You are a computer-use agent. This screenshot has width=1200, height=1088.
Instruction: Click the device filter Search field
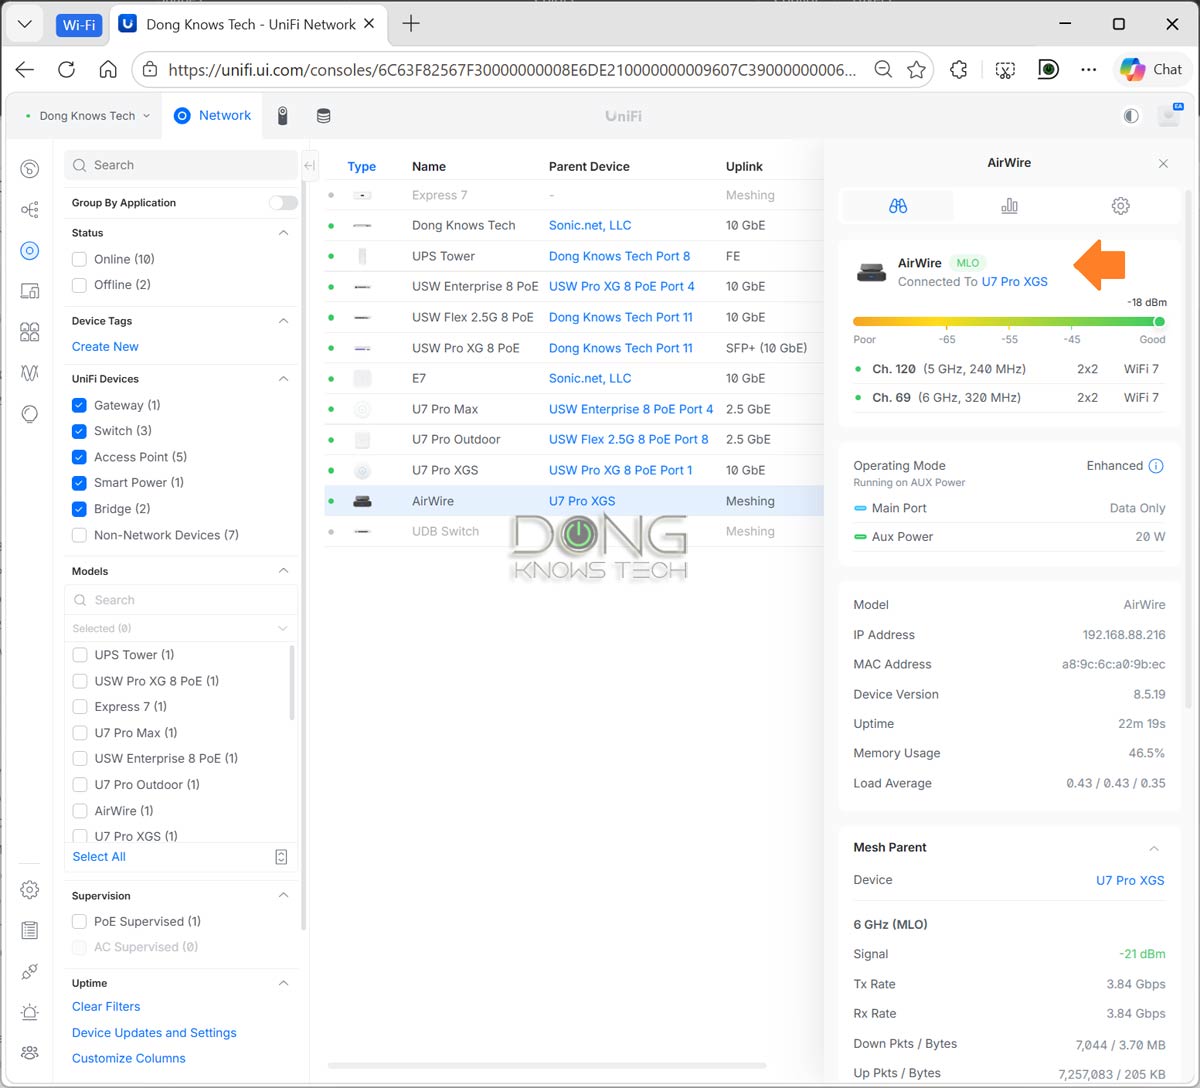(x=181, y=165)
